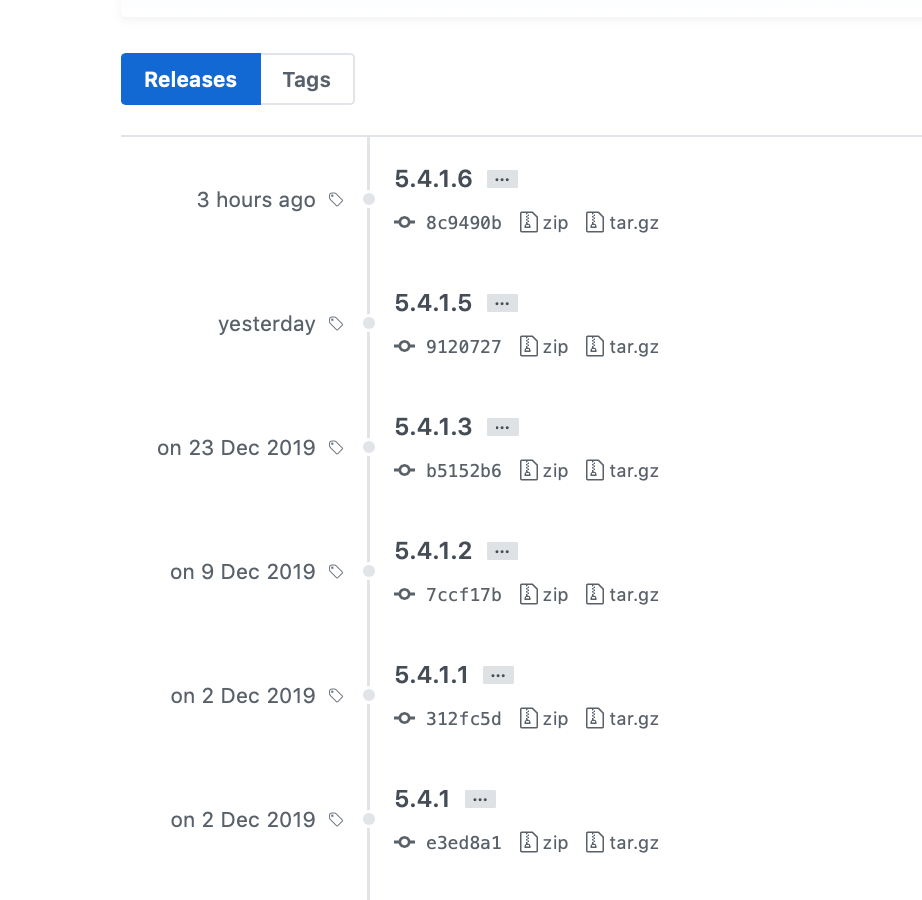The image size is (922, 900).
Task: Click the tar.gz file icon for 5.4.1.6
Action: coord(594,222)
